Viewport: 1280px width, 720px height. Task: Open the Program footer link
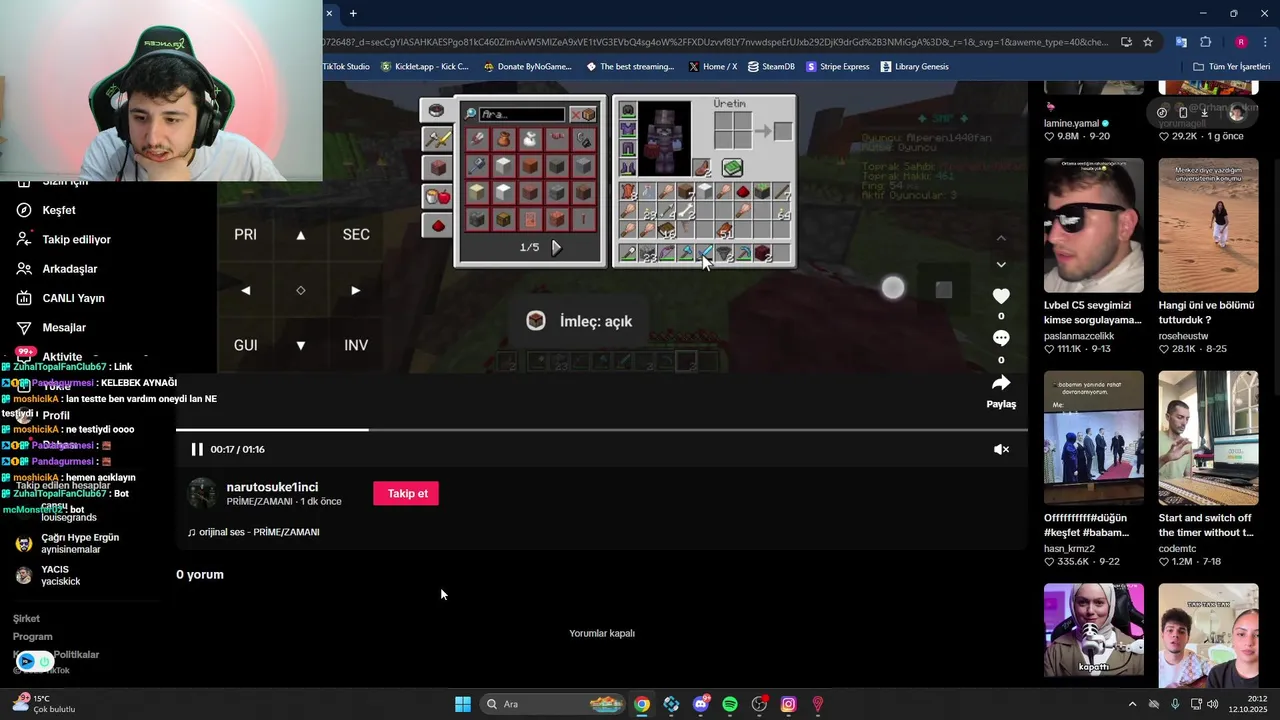(x=32, y=637)
